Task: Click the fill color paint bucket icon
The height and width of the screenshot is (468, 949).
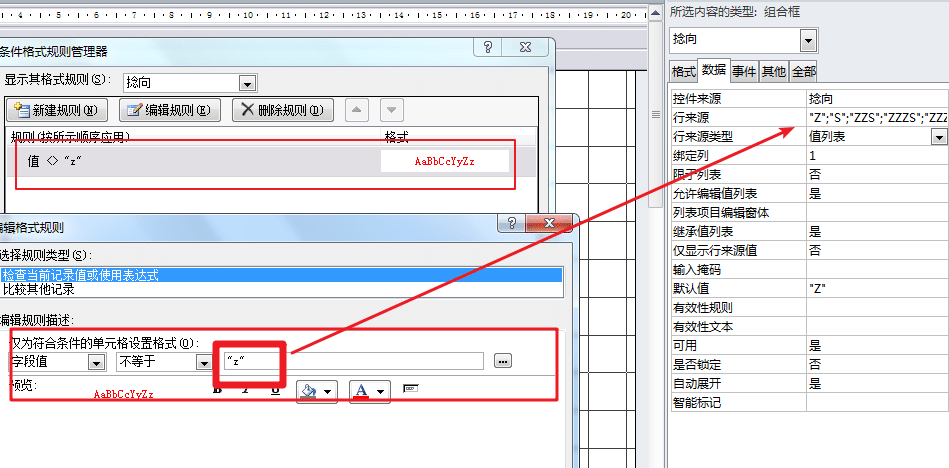Action: pyautogui.click(x=308, y=391)
